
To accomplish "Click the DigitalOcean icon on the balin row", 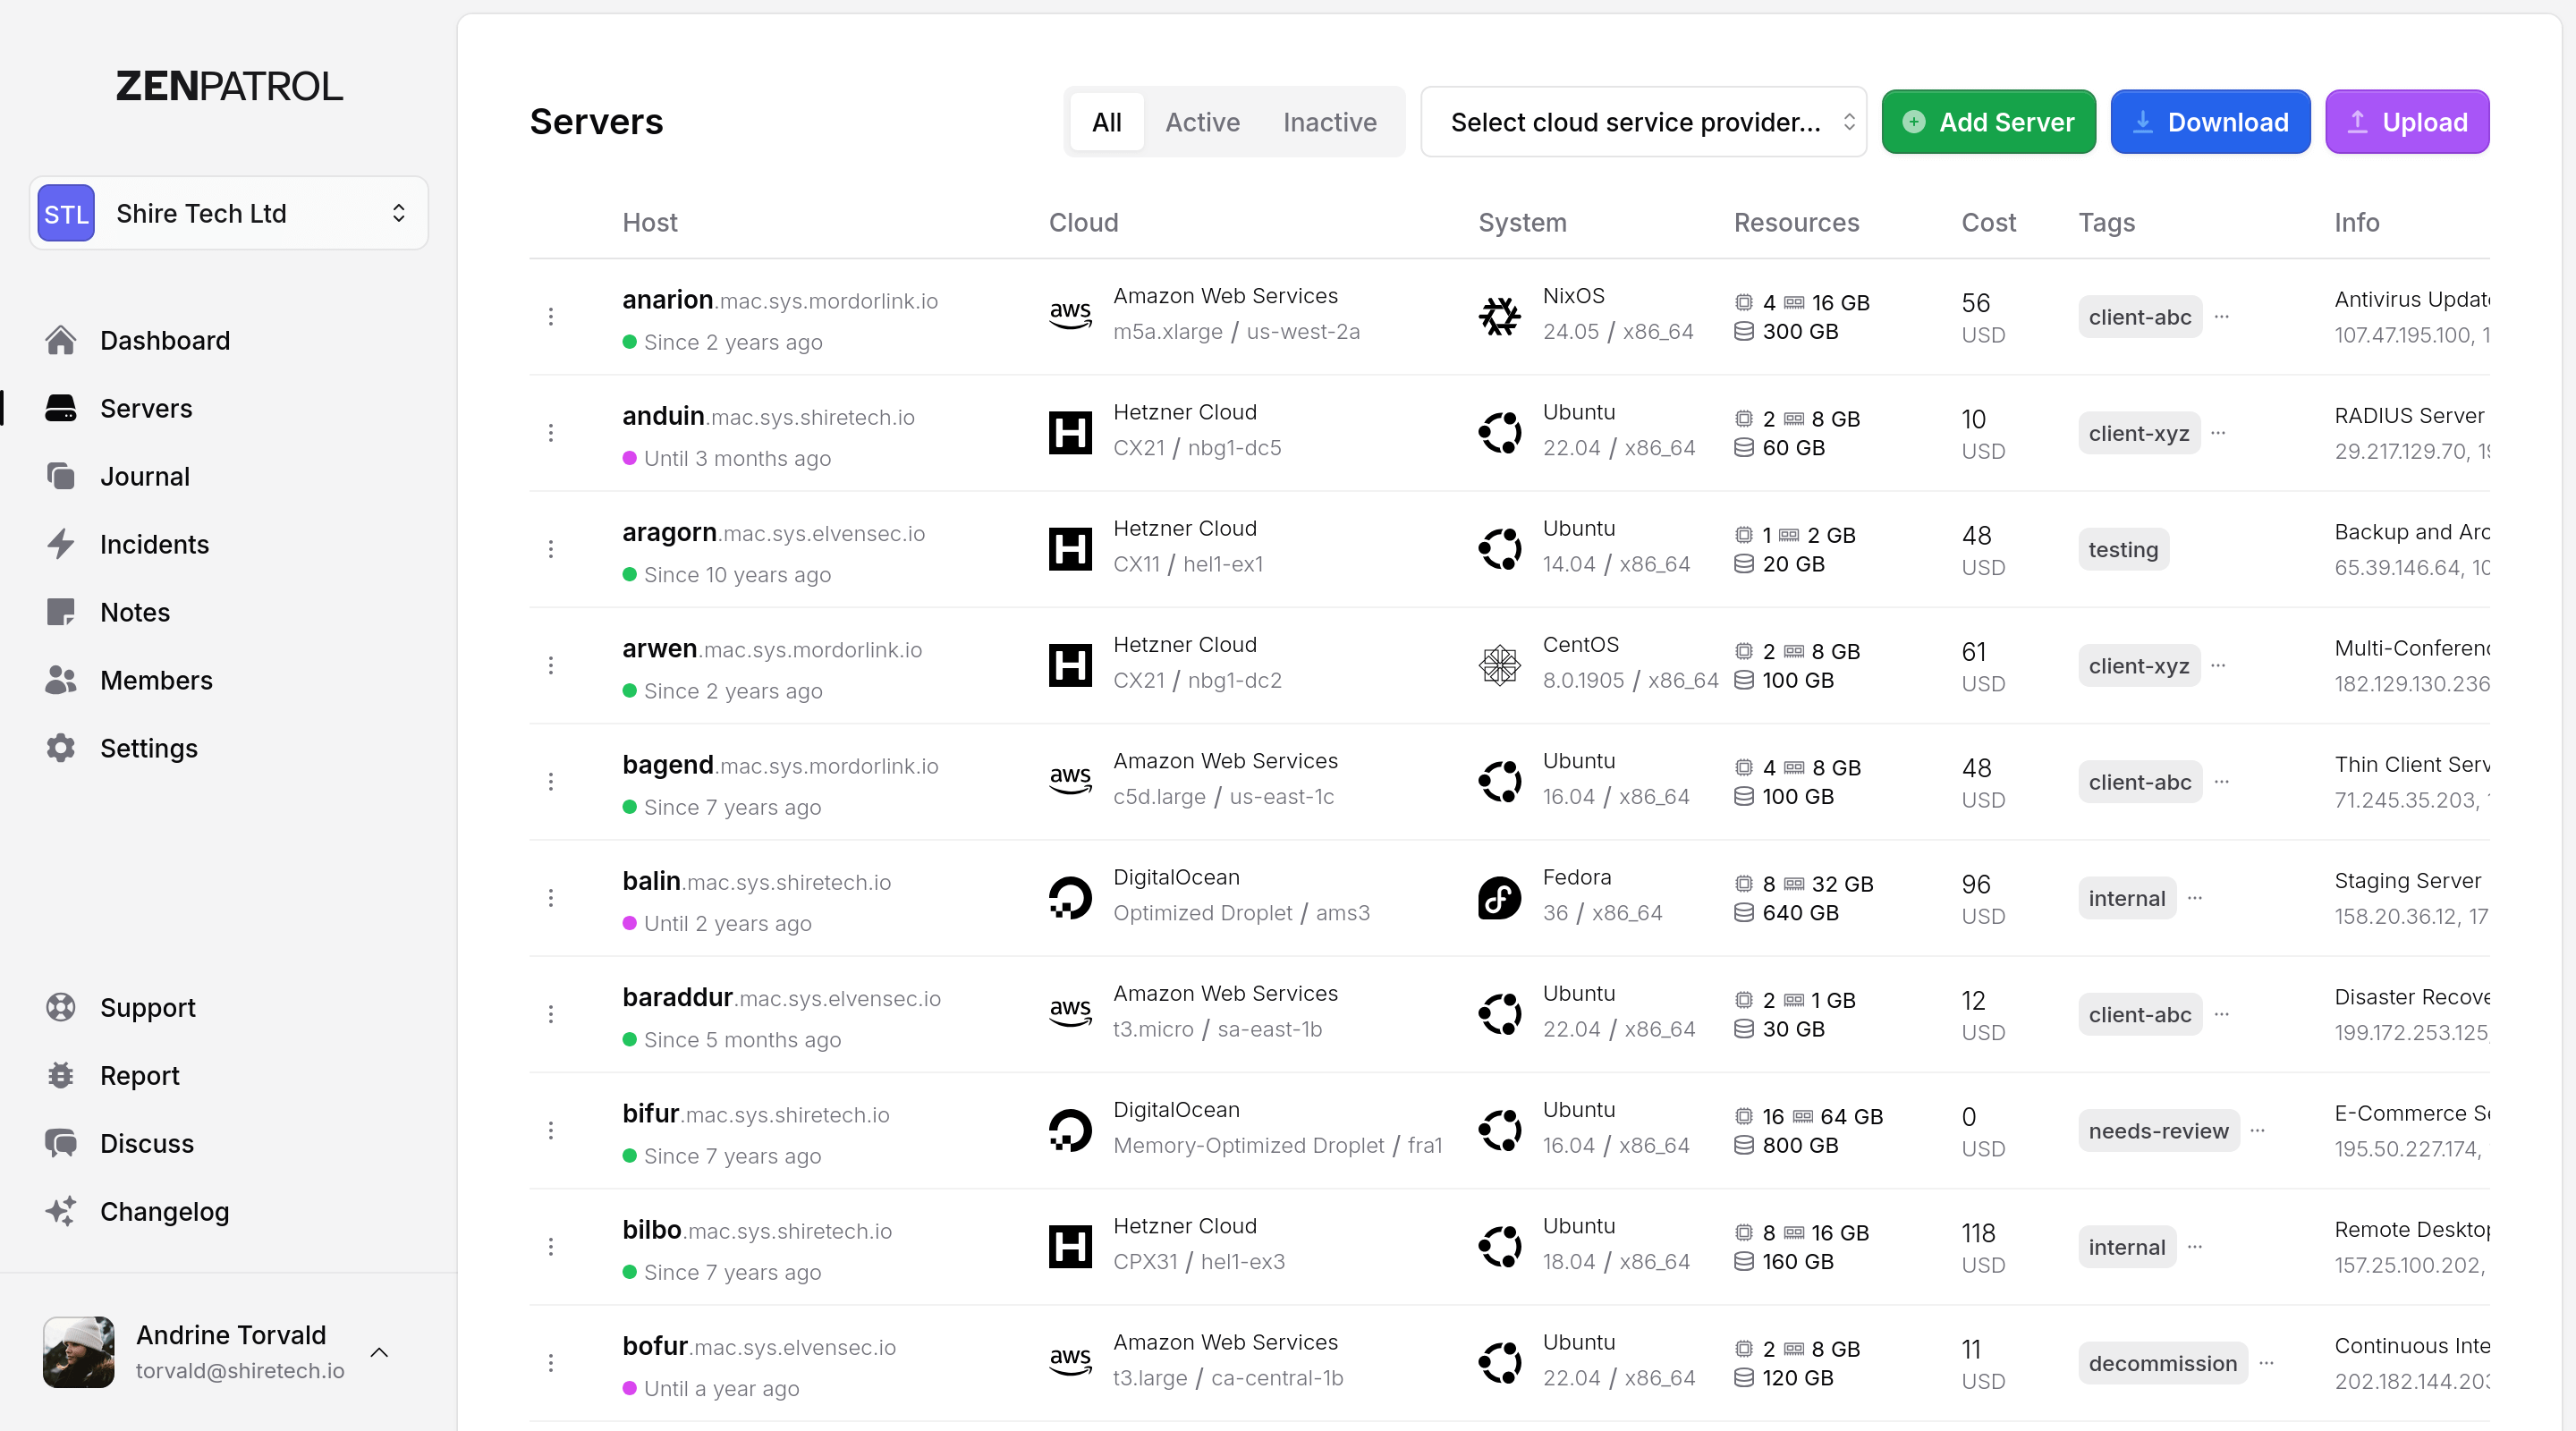I will pyautogui.click(x=1070, y=897).
